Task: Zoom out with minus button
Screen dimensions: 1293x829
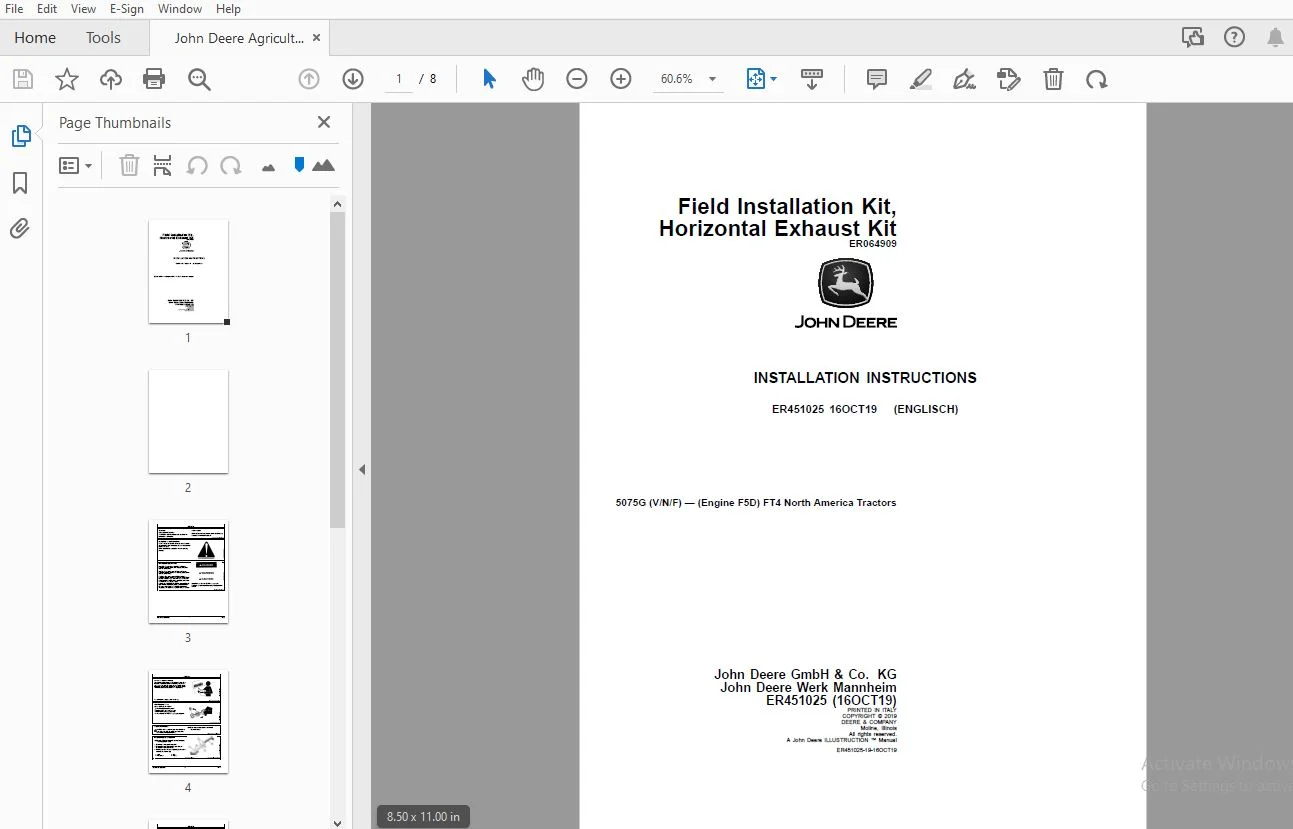Action: pos(577,79)
